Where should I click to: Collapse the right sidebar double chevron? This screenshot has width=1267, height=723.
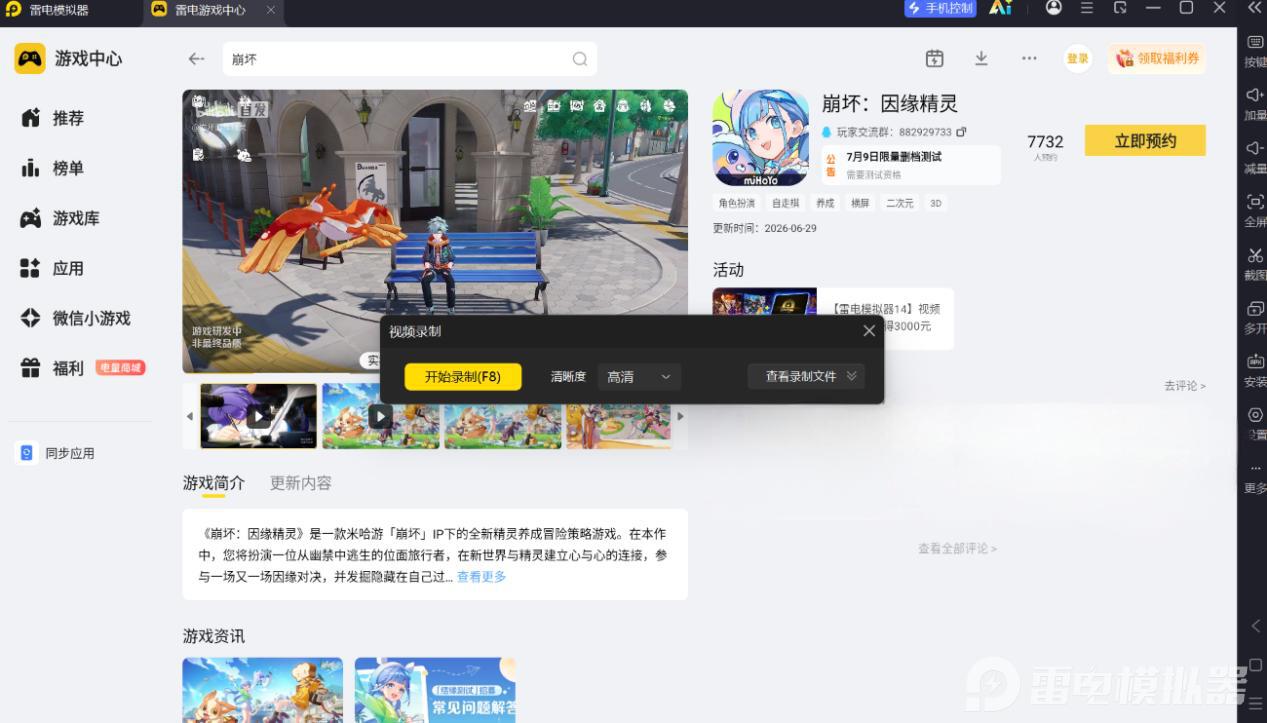click(x=1254, y=8)
